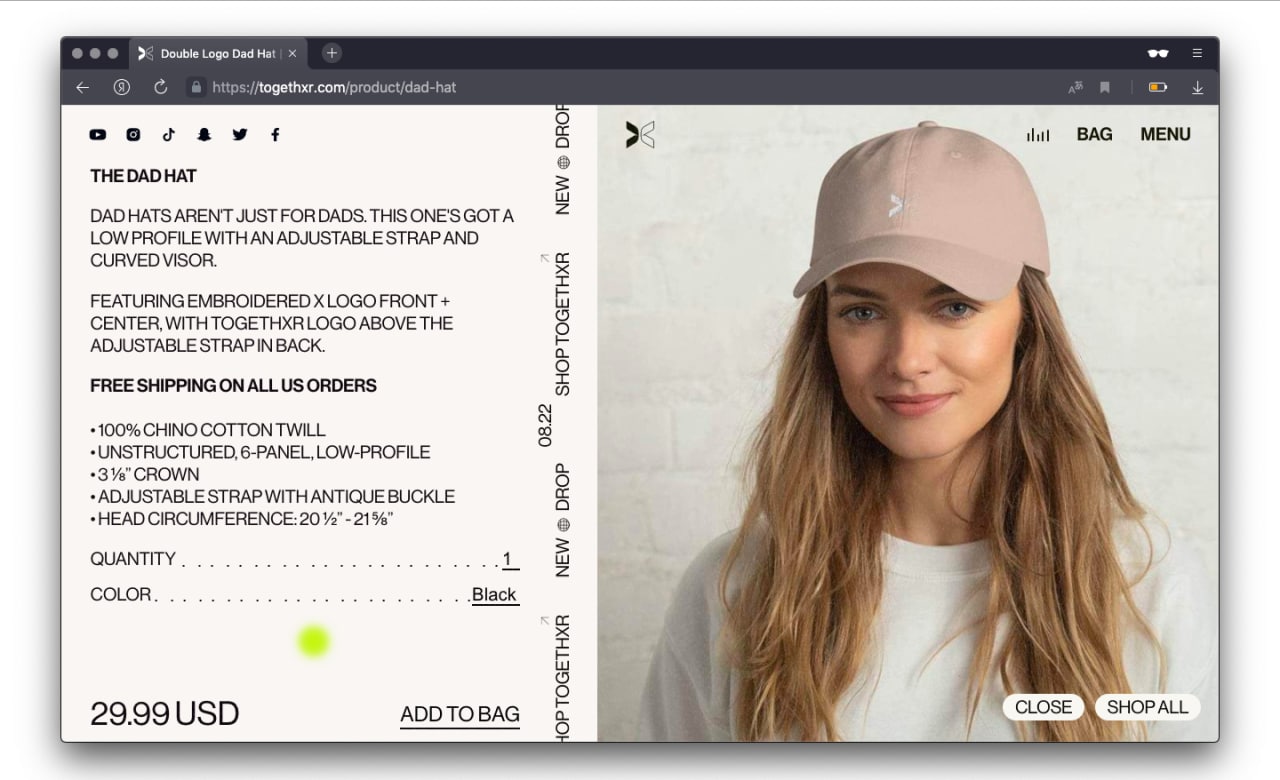The height and width of the screenshot is (780, 1280).
Task: Open the BAG menu item
Action: 1094,134
